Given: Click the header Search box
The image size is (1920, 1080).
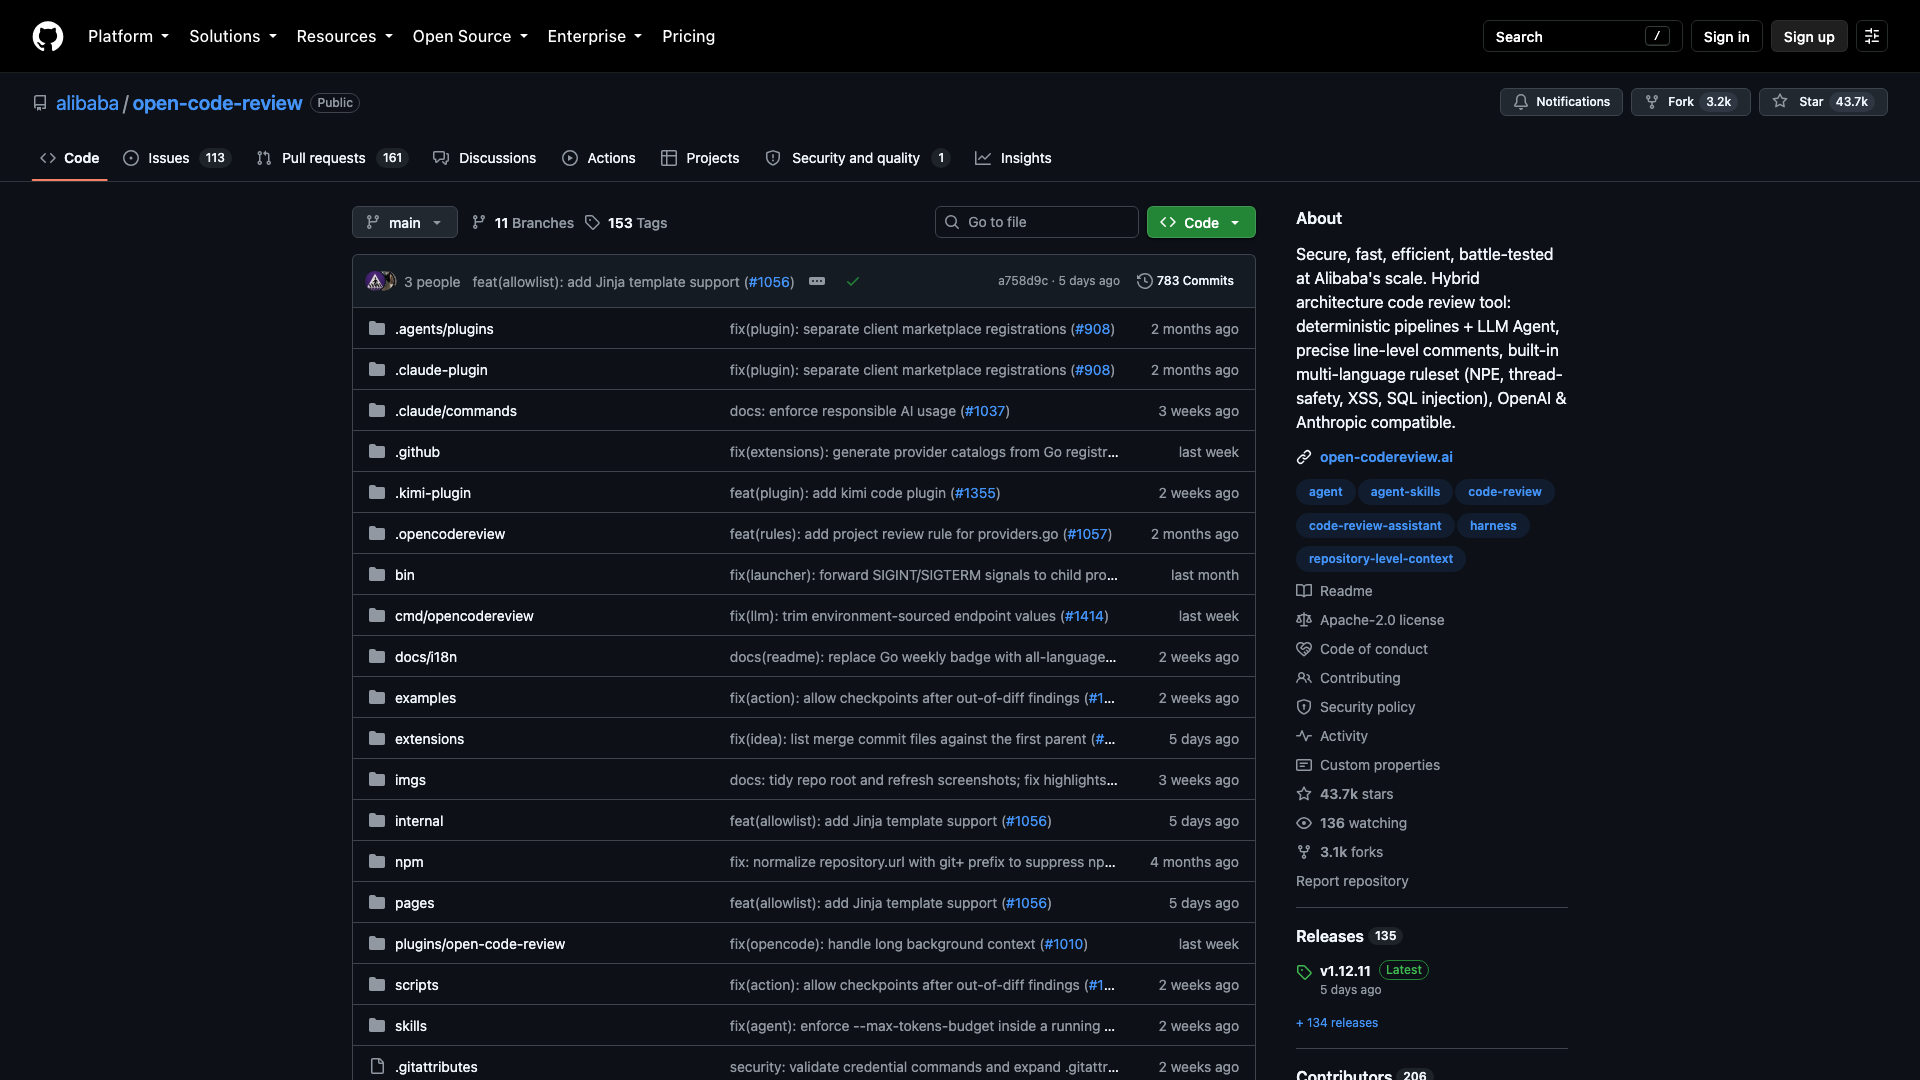Looking at the screenshot, I should point(1582,36).
